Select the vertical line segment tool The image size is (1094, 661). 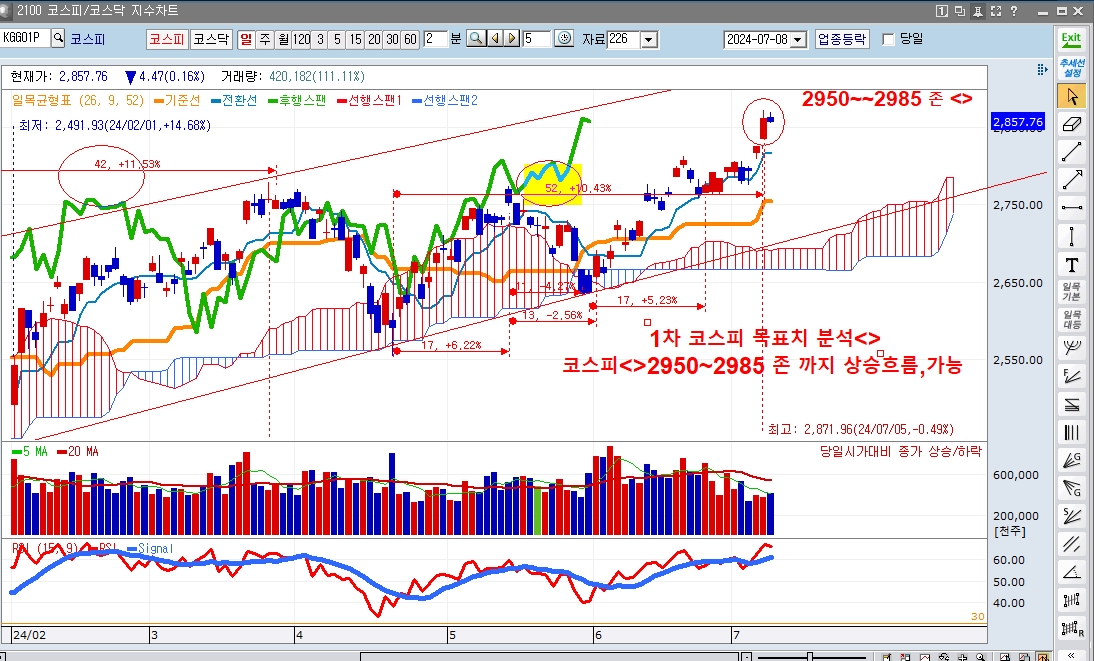(x=1072, y=236)
